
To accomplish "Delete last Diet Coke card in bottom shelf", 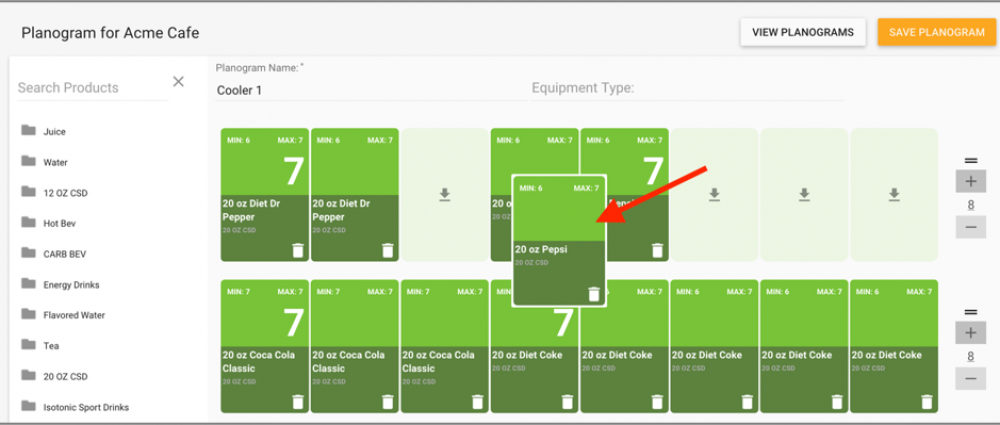I will 927,401.
